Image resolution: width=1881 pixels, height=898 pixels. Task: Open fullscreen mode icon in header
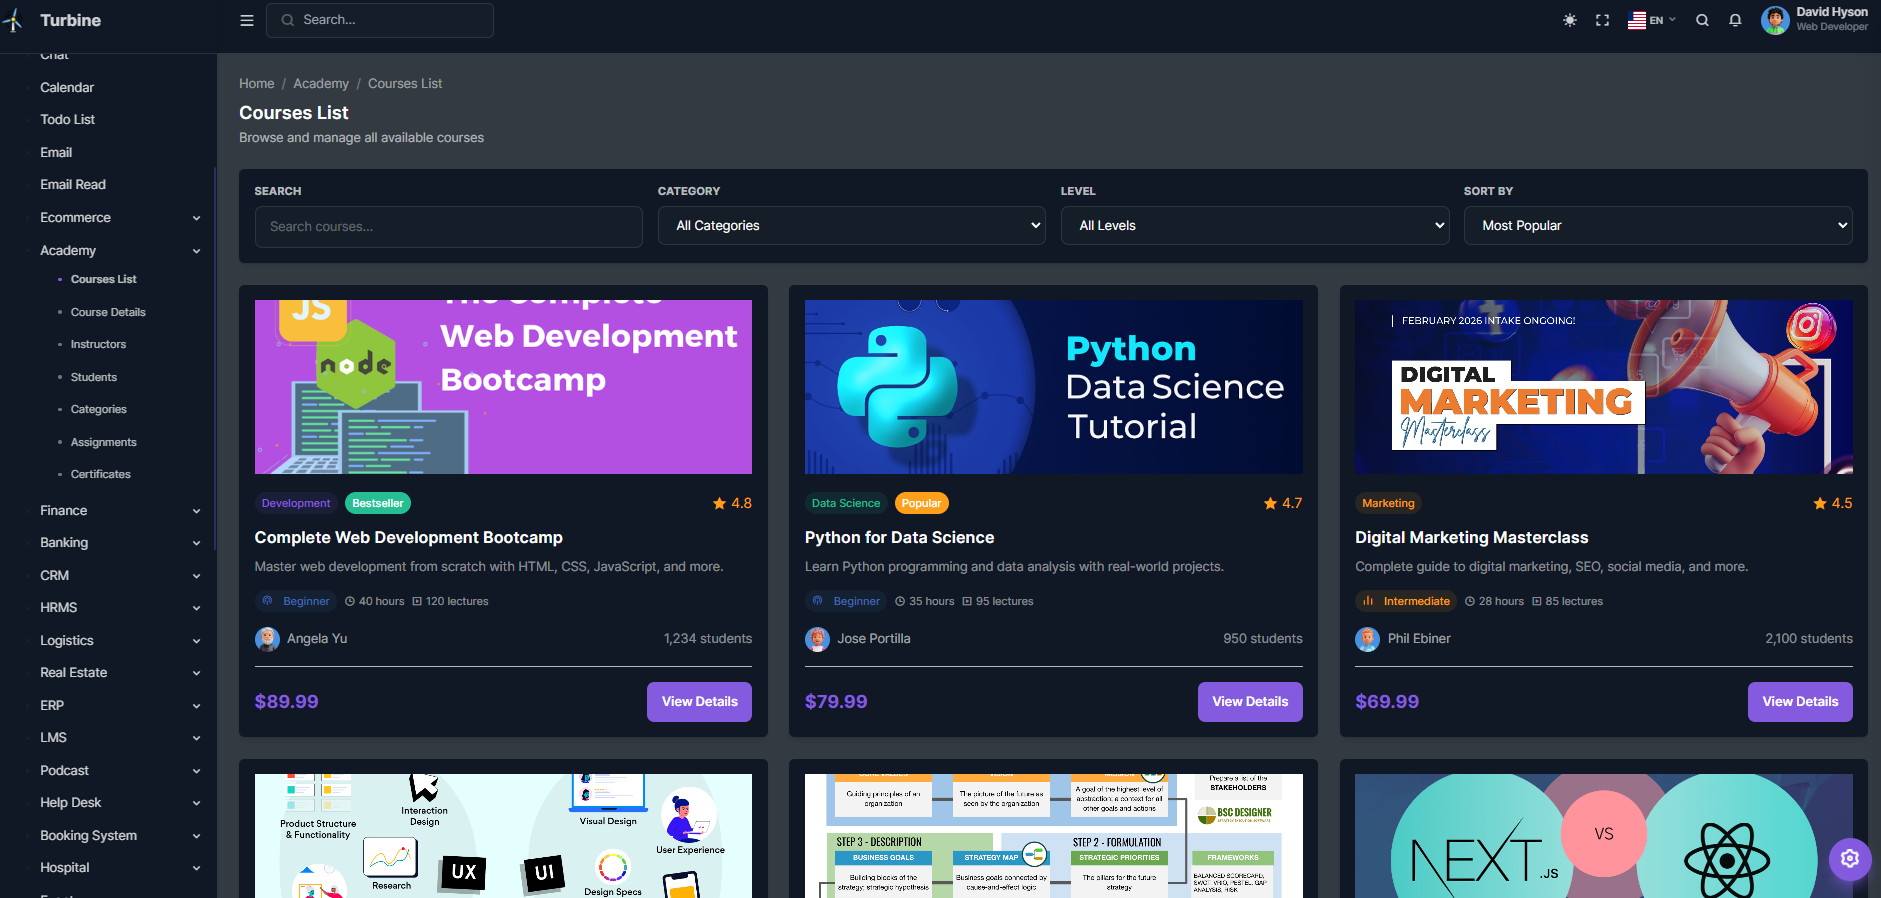point(1602,20)
